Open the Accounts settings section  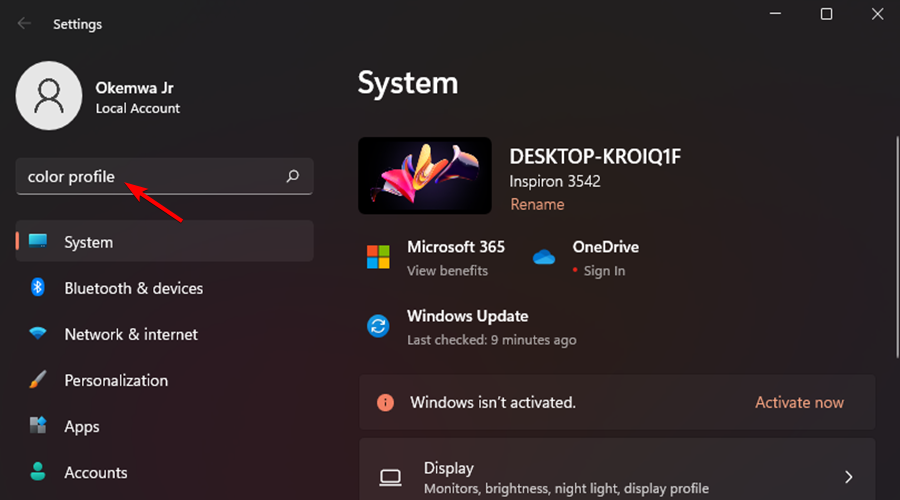pyautogui.click(x=95, y=472)
